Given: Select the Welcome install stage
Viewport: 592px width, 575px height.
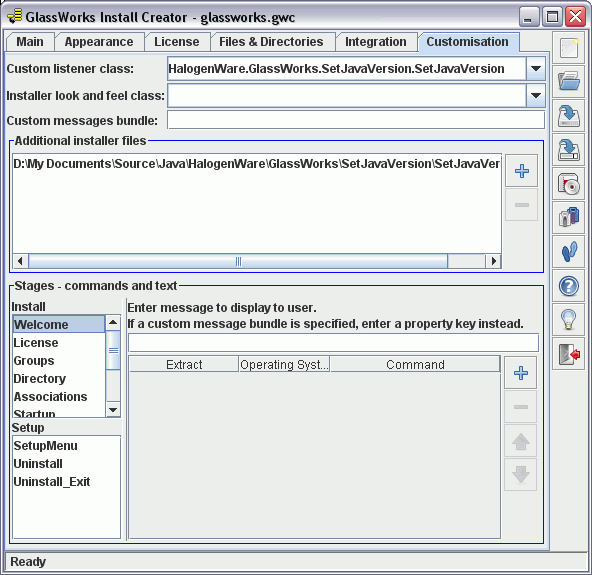Looking at the screenshot, I should coord(59,324).
